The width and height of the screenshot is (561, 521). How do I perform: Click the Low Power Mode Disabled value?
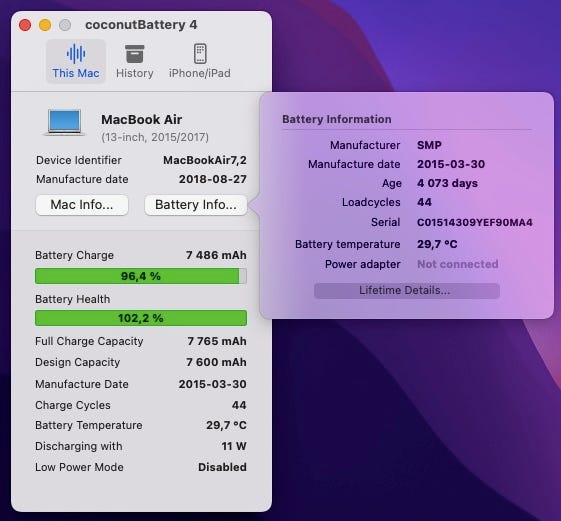pos(222,467)
